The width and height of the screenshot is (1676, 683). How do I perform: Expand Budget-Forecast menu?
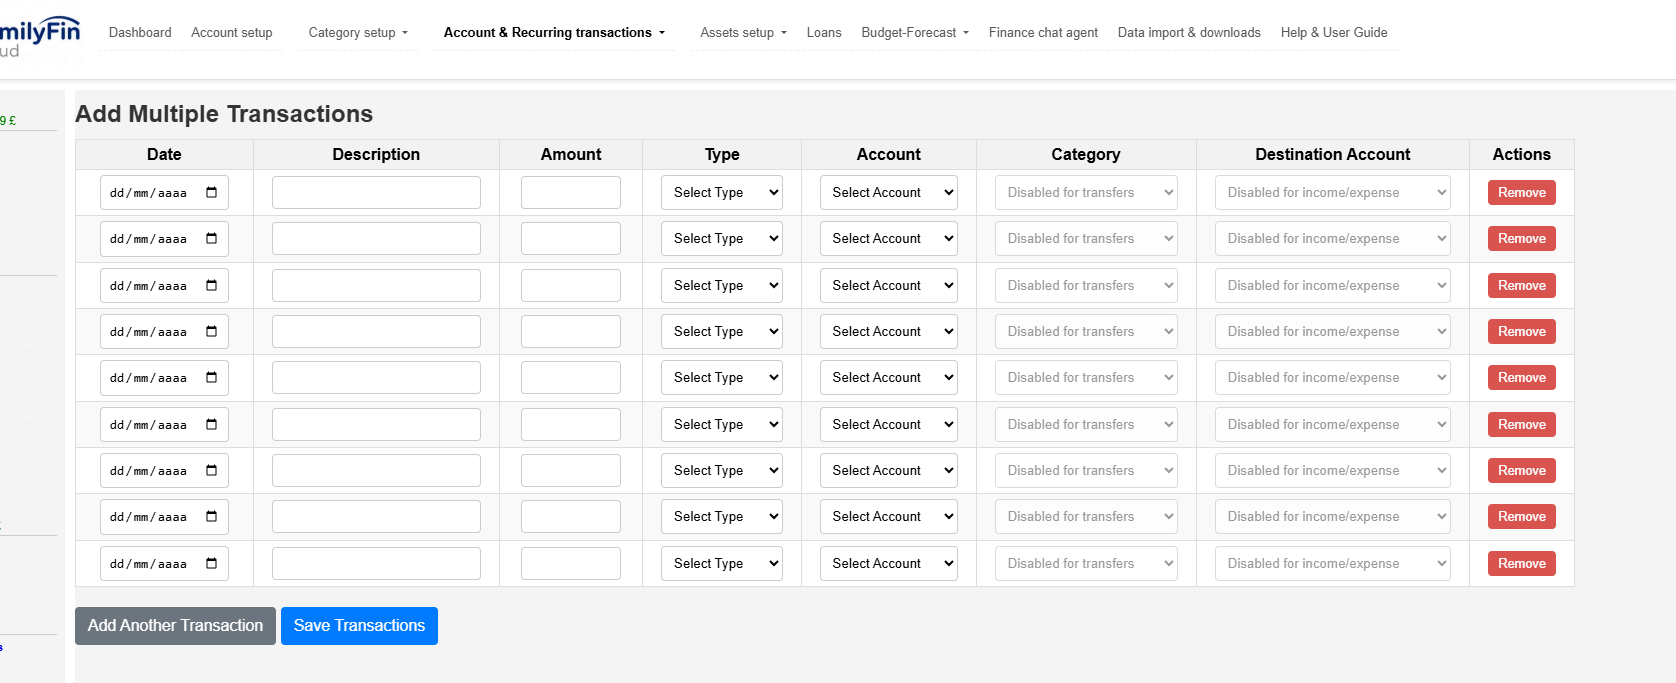(915, 32)
